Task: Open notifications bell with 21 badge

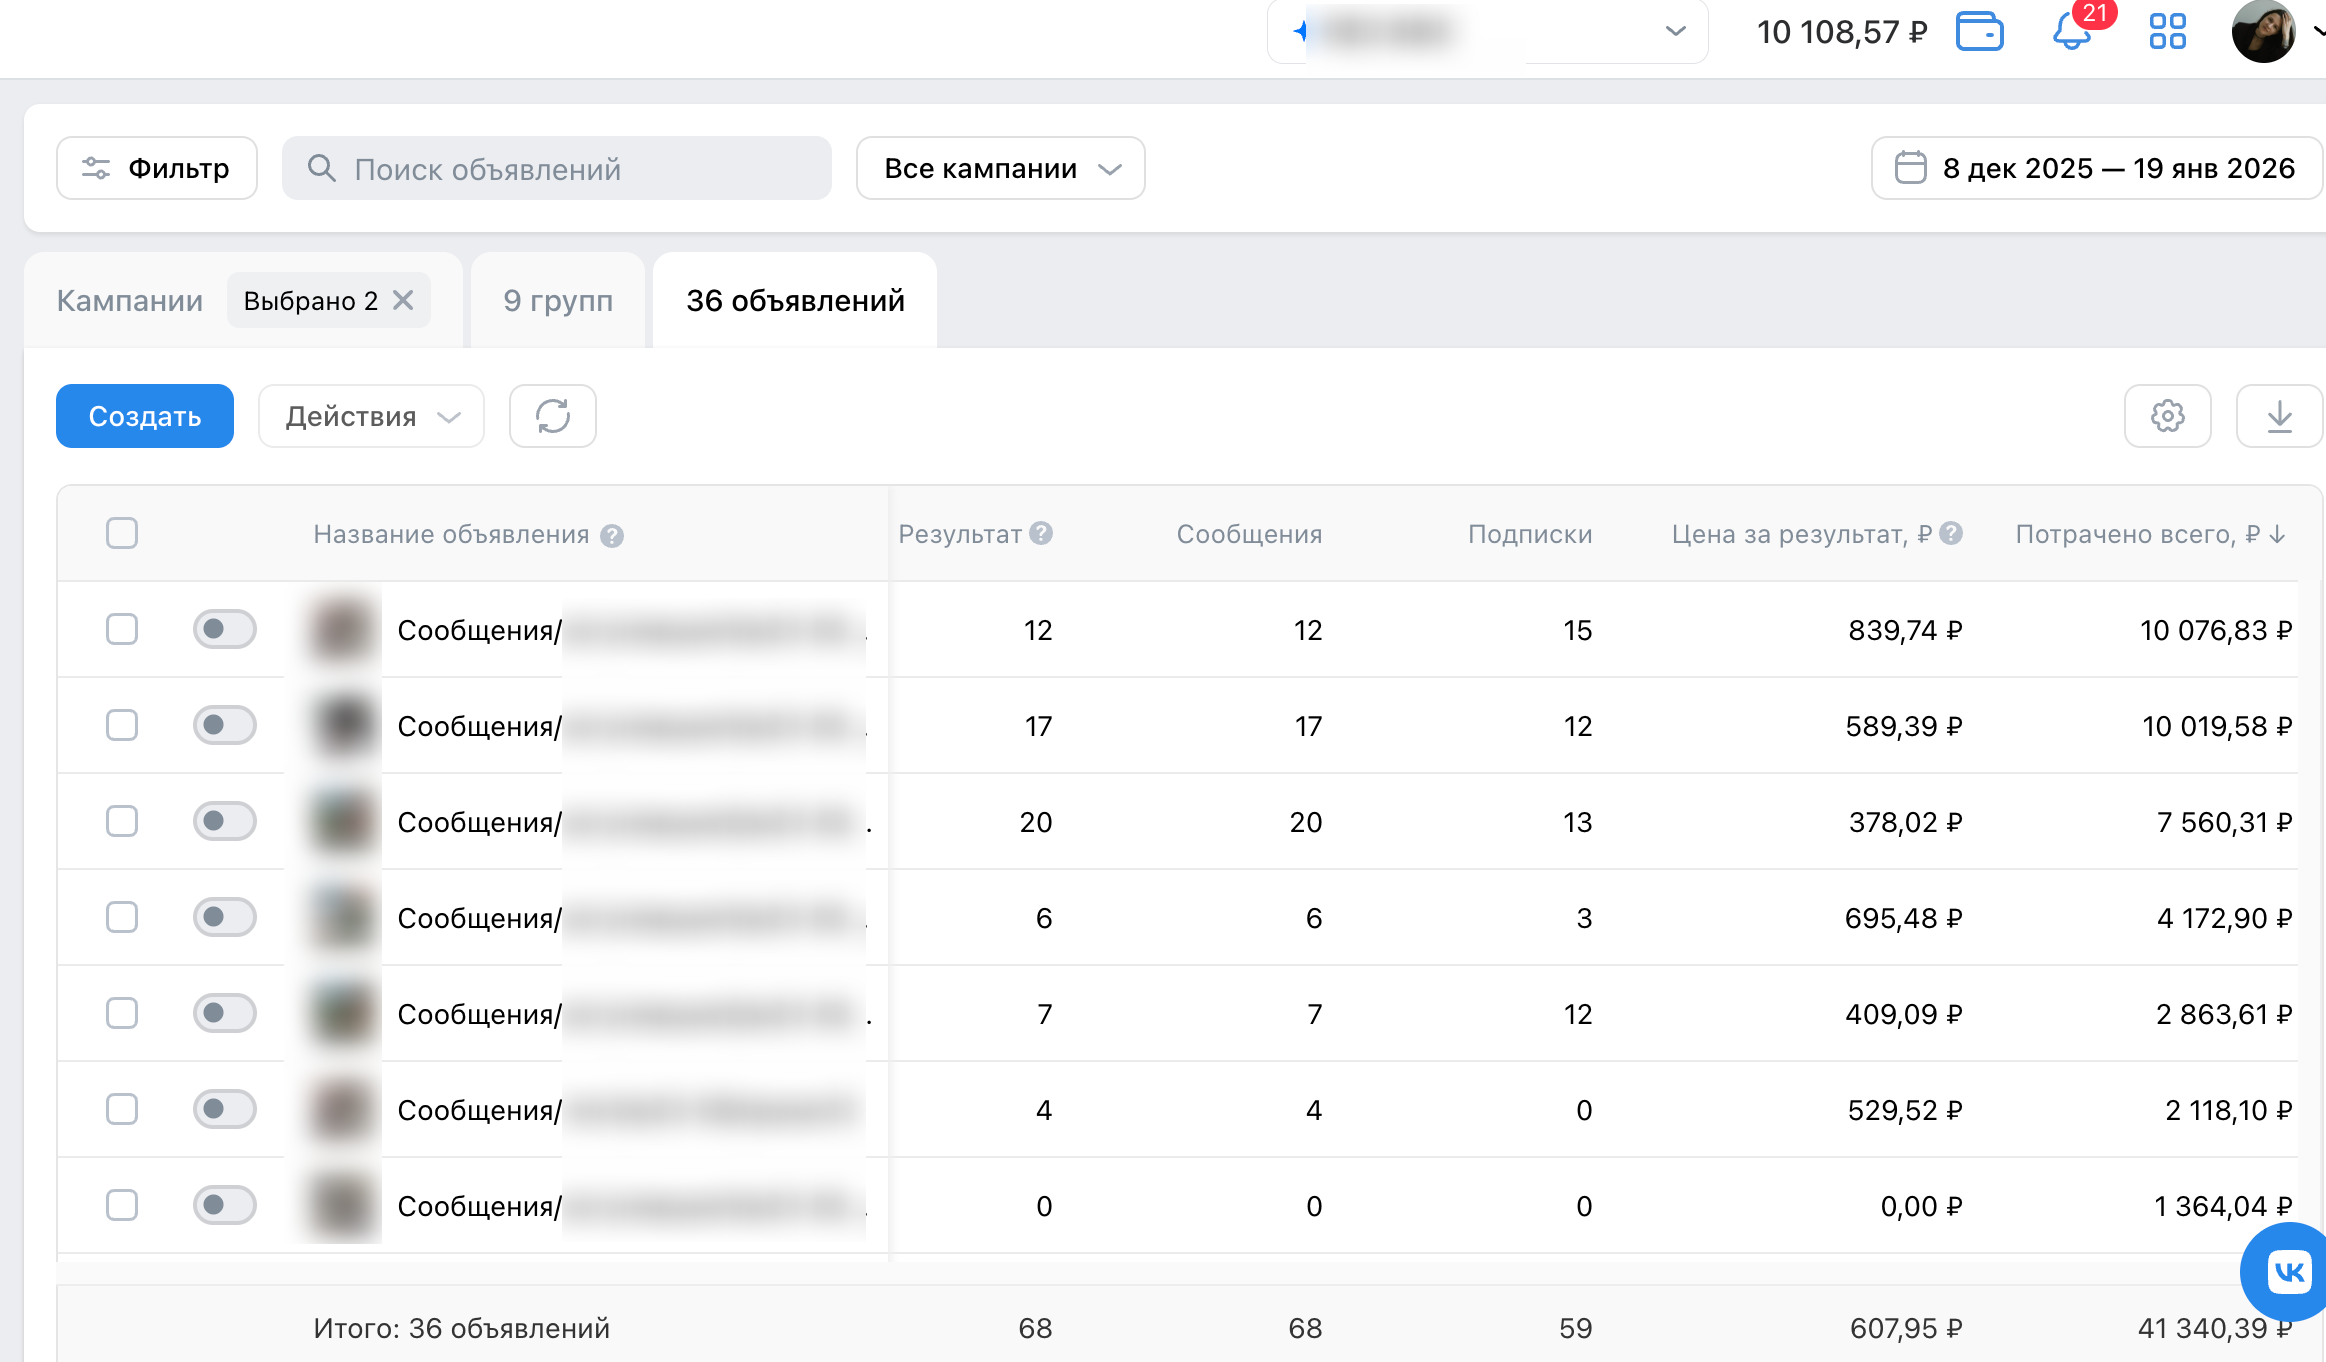Action: [2071, 32]
